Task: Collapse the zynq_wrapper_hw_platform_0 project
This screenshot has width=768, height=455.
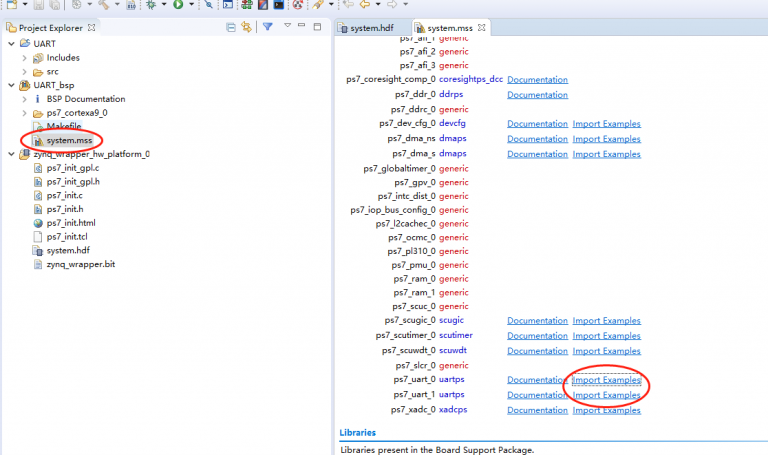Action: click(x=11, y=155)
